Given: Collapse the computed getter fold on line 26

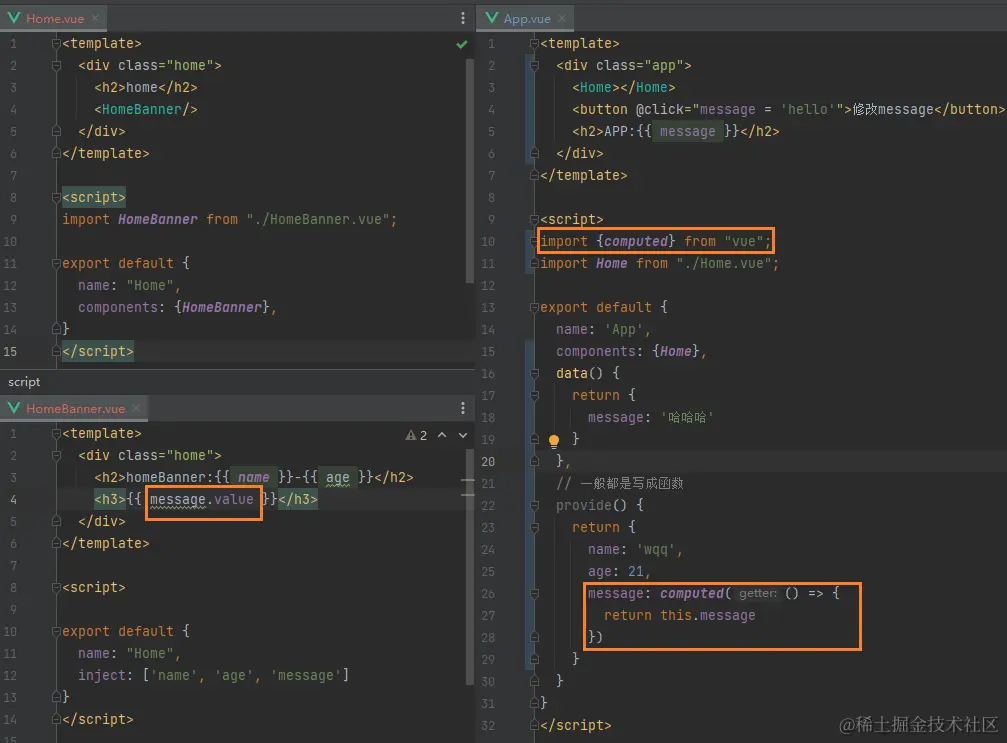Looking at the screenshot, I should click(x=534, y=593).
